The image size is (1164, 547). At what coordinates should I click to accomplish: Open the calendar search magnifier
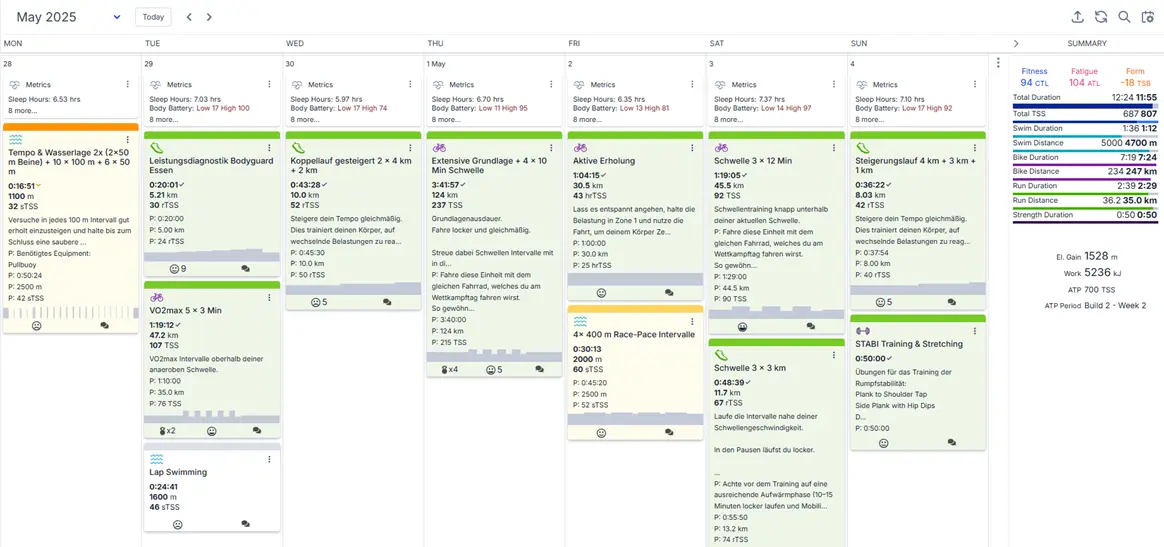point(1124,17)
